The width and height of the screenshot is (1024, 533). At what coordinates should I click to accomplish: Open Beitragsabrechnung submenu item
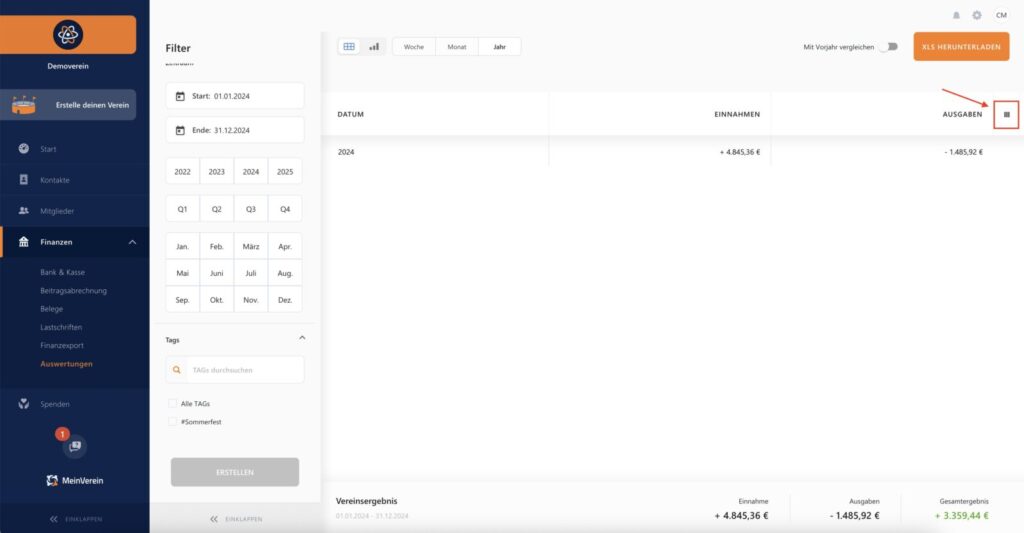point(73,290)
